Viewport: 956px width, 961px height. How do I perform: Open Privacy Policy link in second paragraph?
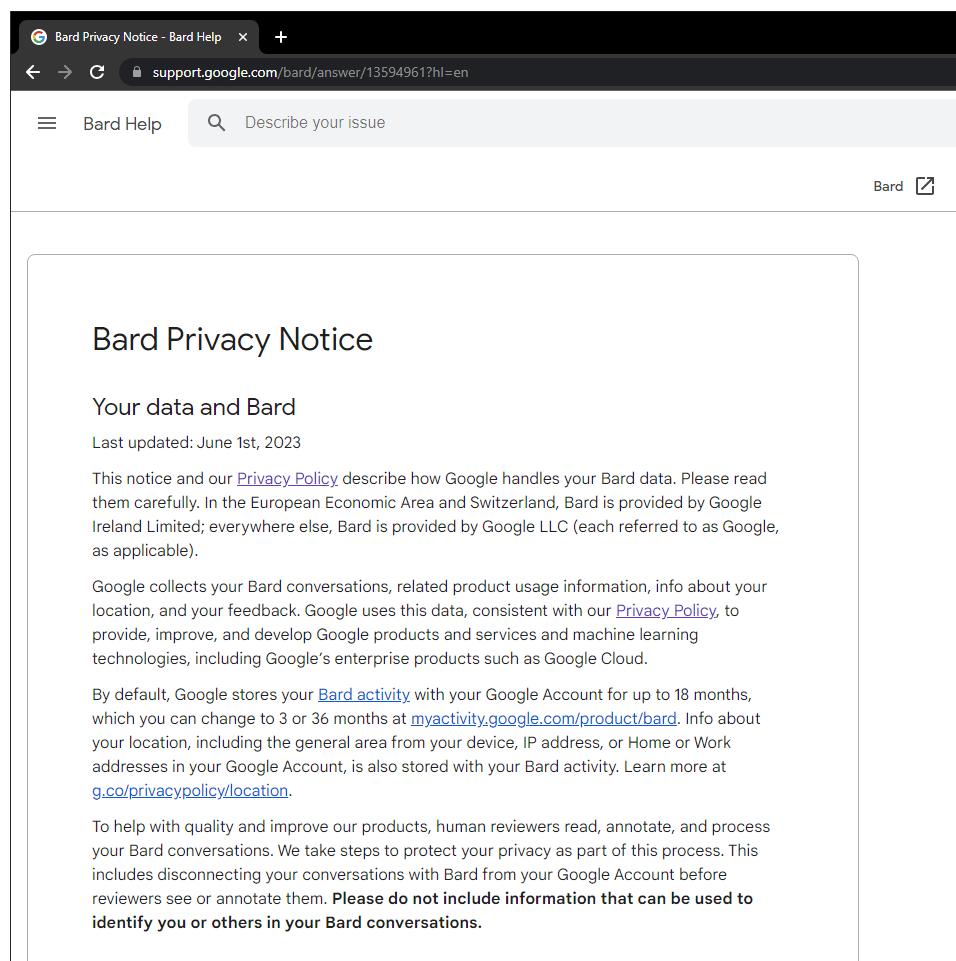pos(666,611)
